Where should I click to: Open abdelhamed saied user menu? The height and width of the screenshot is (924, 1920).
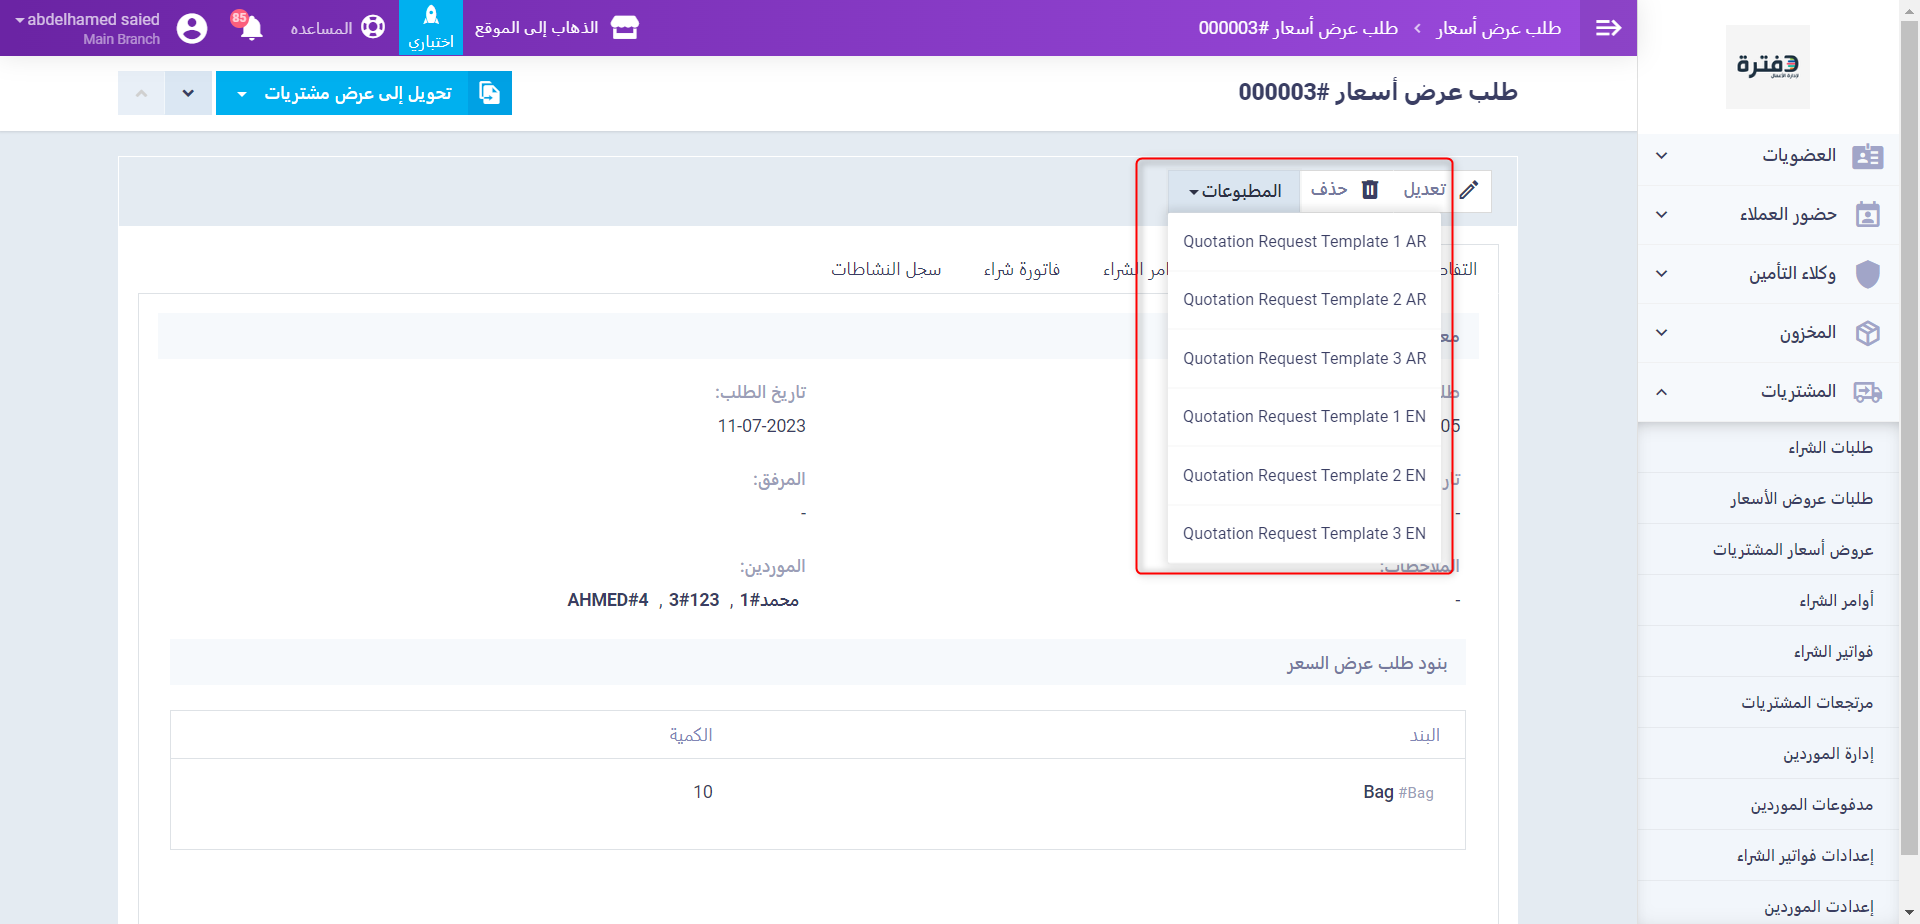coord(87,28)
